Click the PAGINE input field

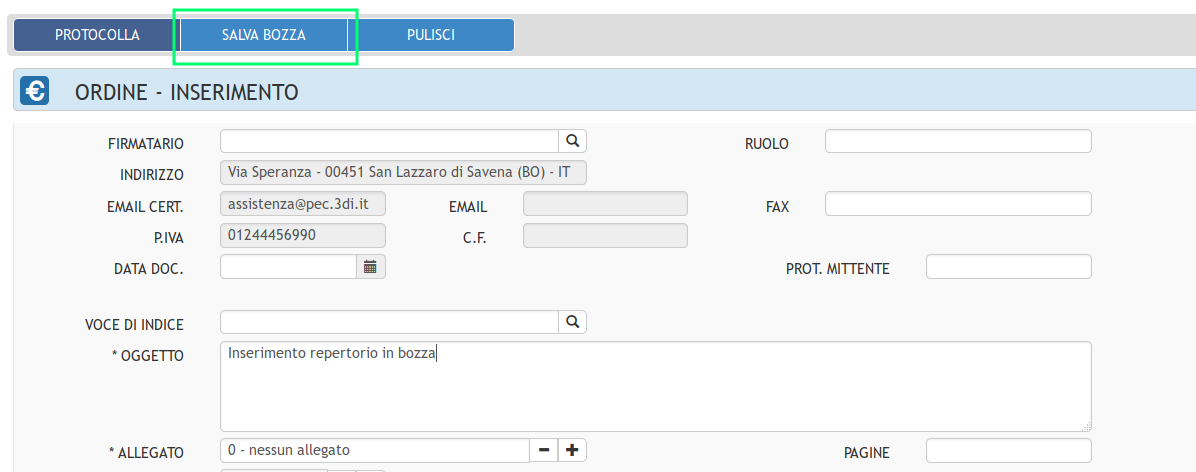tap(1008, 451)
